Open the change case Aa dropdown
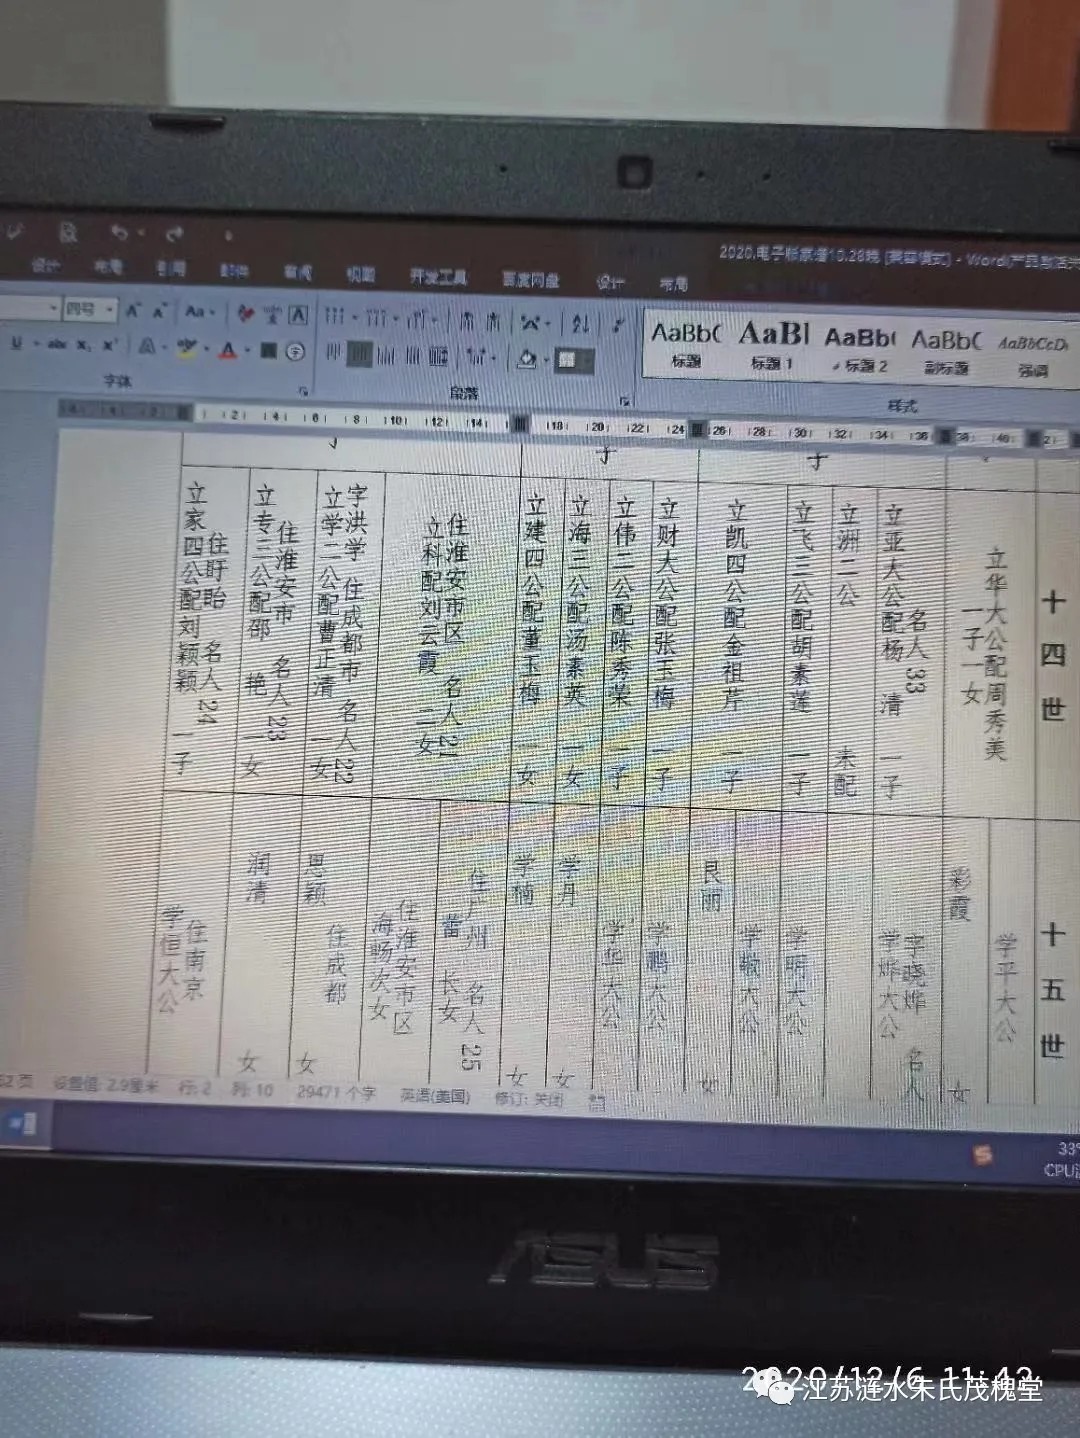 (x=199, y=312)
